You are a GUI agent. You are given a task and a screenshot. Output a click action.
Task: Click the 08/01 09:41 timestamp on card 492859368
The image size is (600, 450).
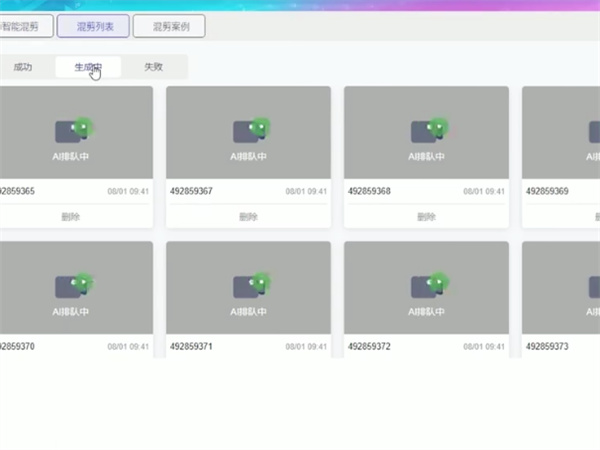(x=484, y=191)
